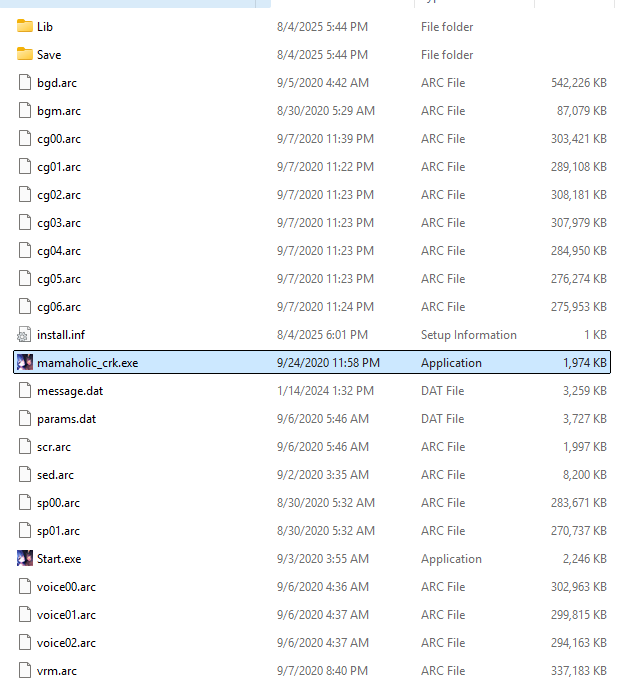Click the date "1/14/2024 1:32 PM"
The width and height of the screenshot is (626, 694).
(x=325, y=391)
